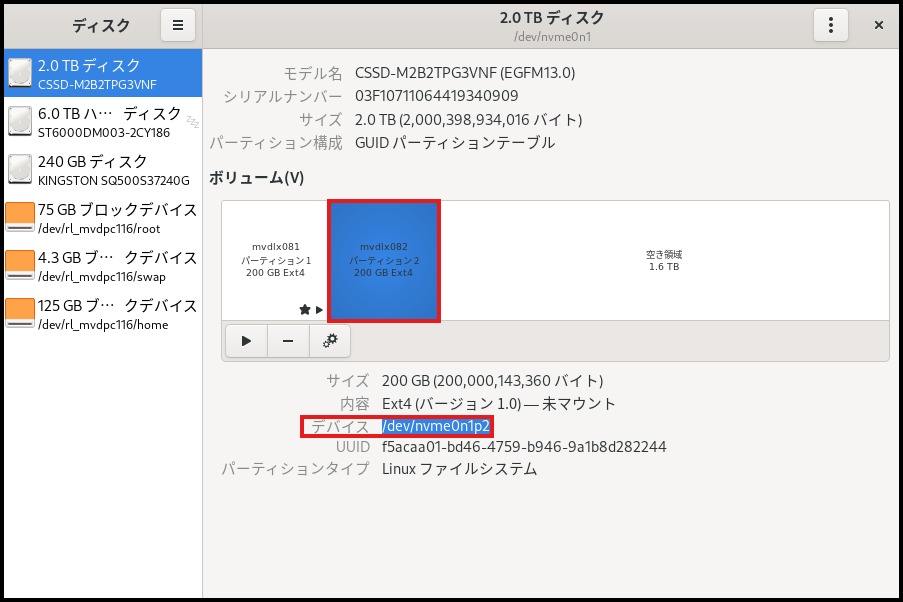
Task: Click the /dev/nvme0n1p2 device path text
Action: click(x=436, y=427)
